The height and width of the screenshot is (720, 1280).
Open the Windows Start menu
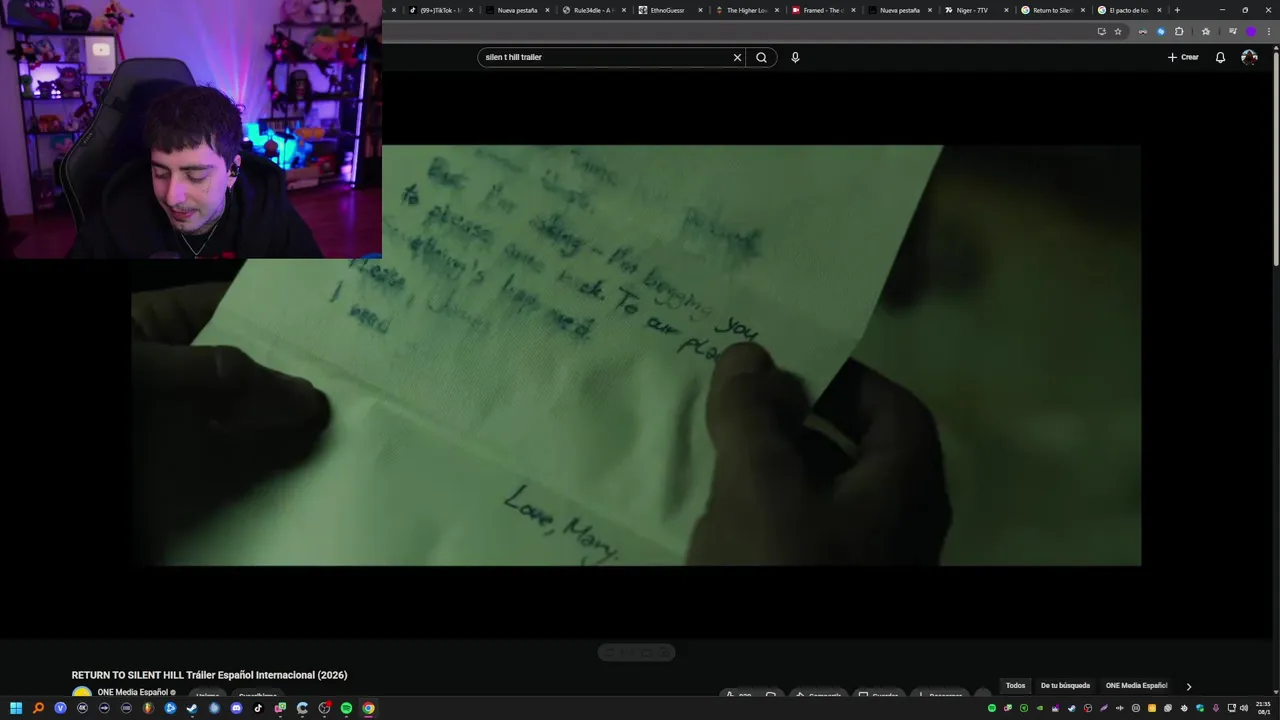coord(16,708)
